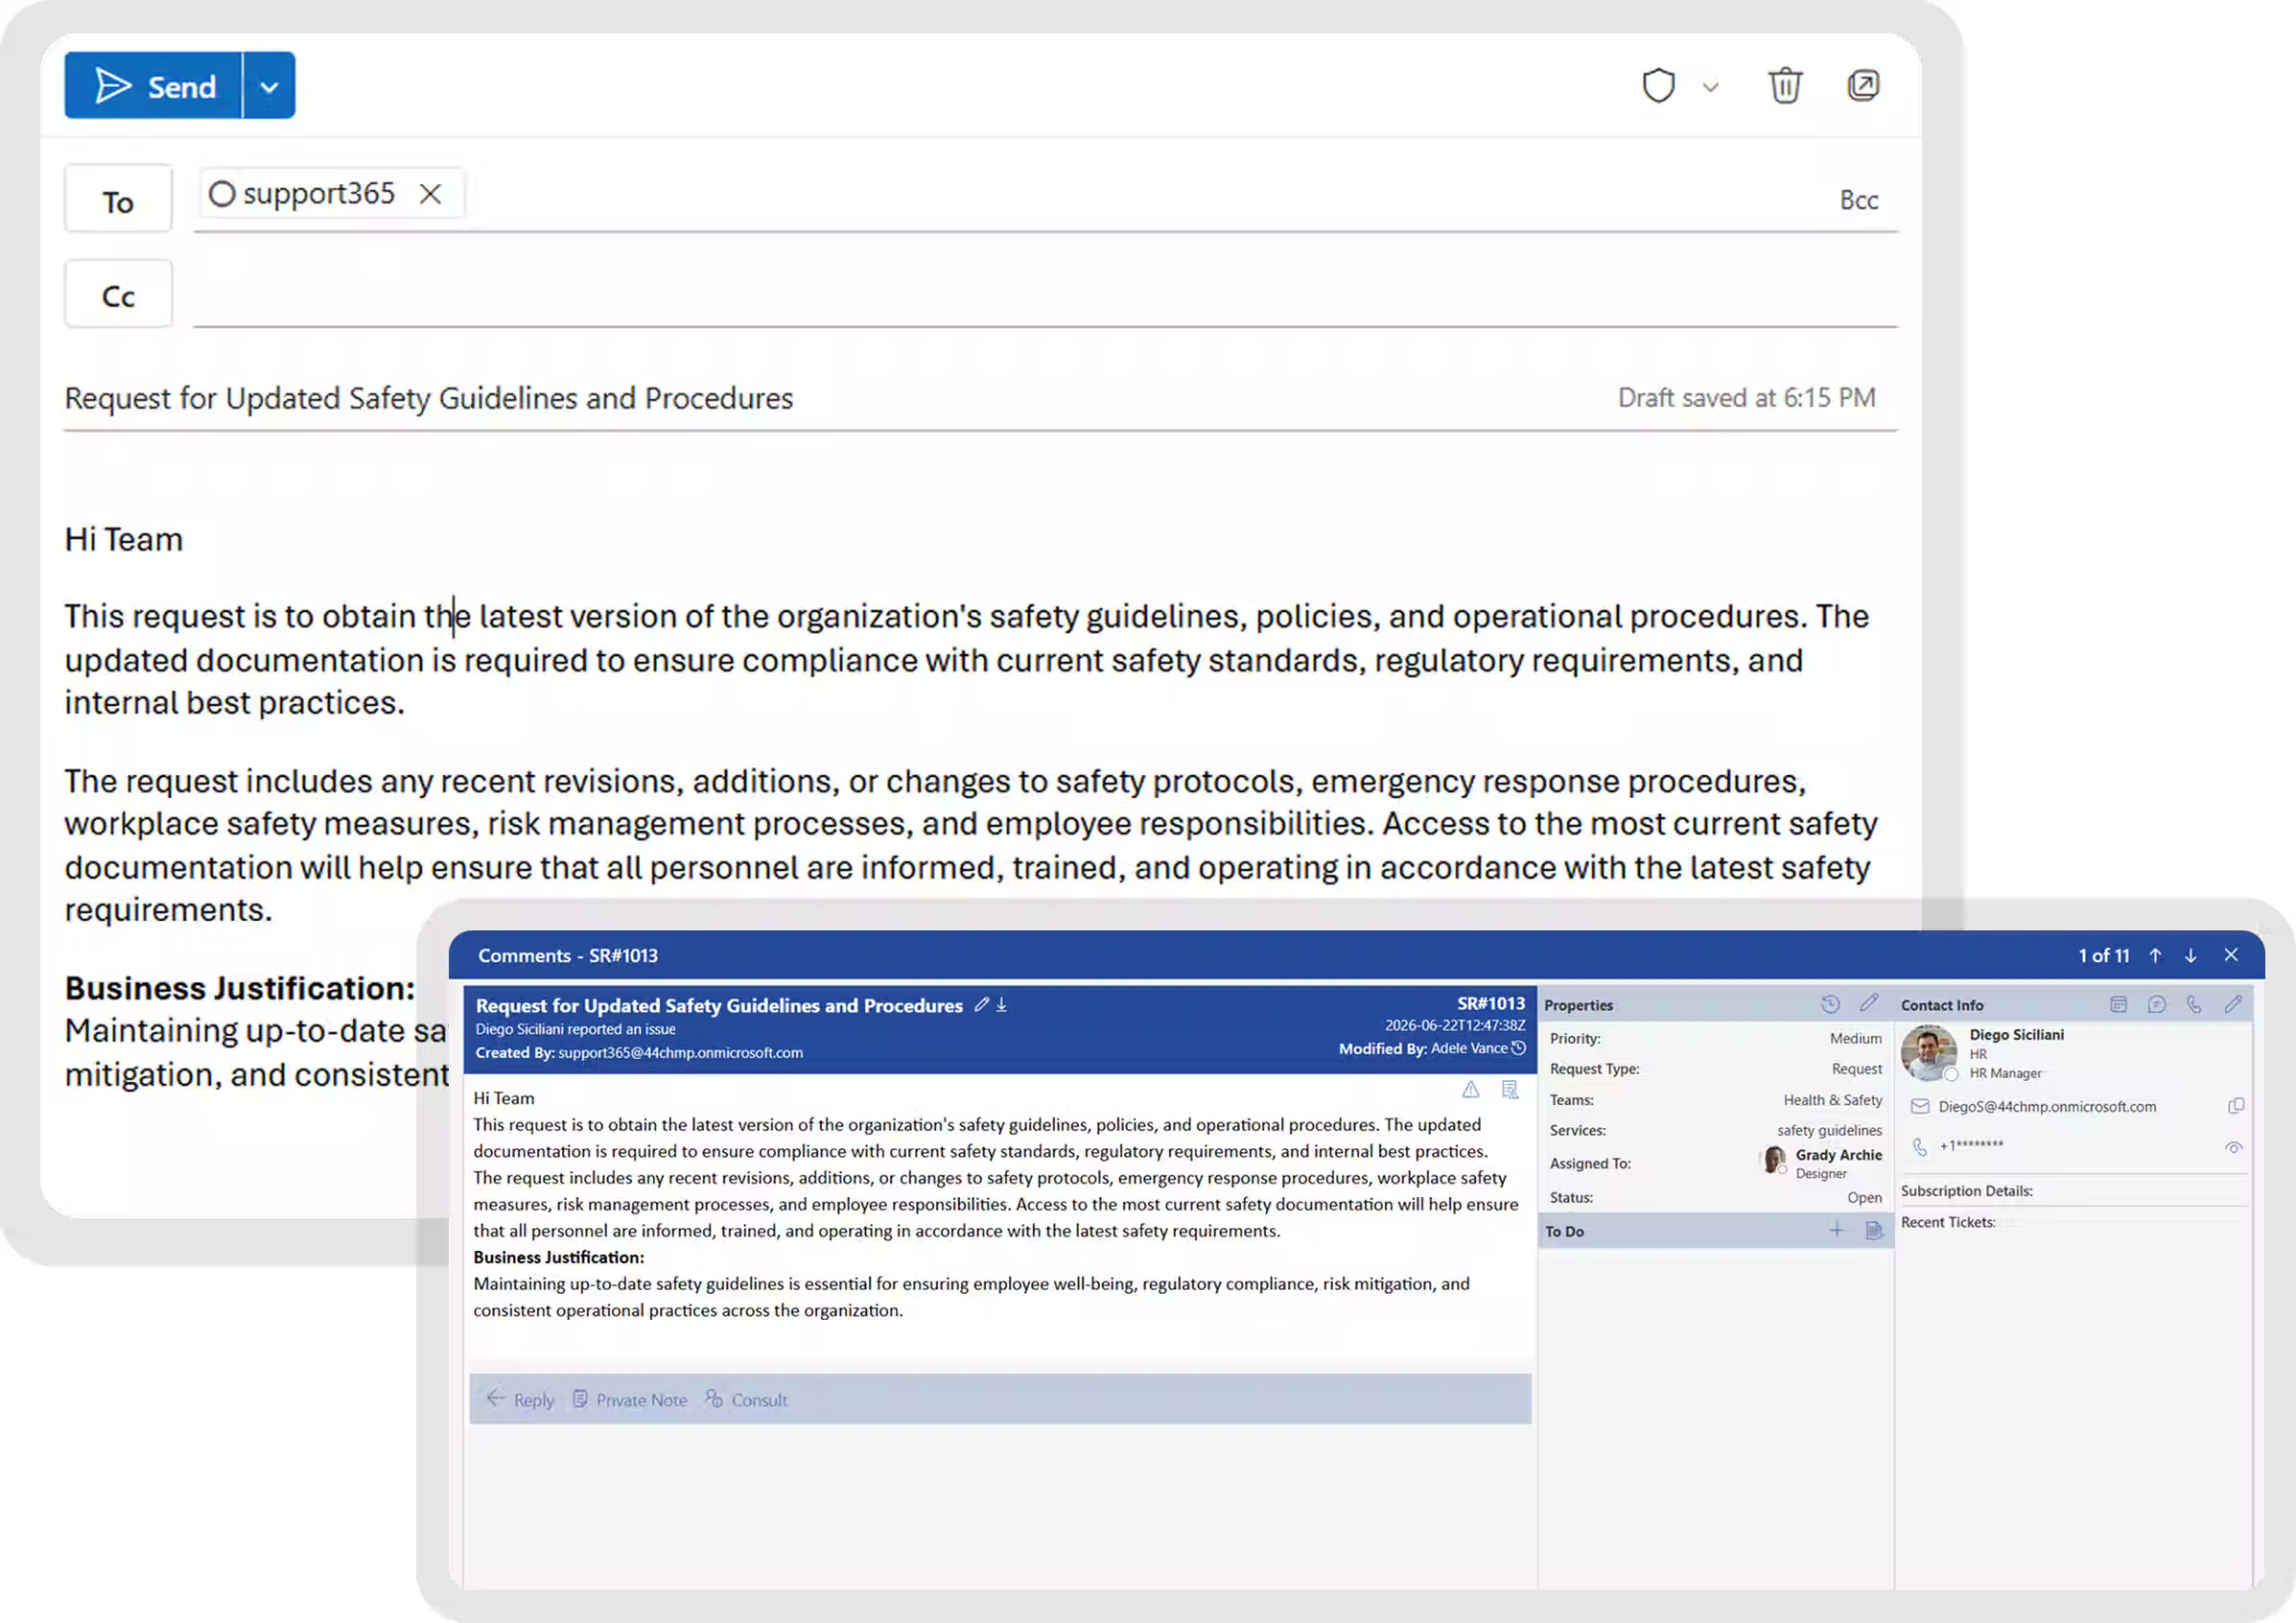Click the Recent Tickets label
Viewport: 2296px width, 1623px height.
[x=1947, y=1222]
